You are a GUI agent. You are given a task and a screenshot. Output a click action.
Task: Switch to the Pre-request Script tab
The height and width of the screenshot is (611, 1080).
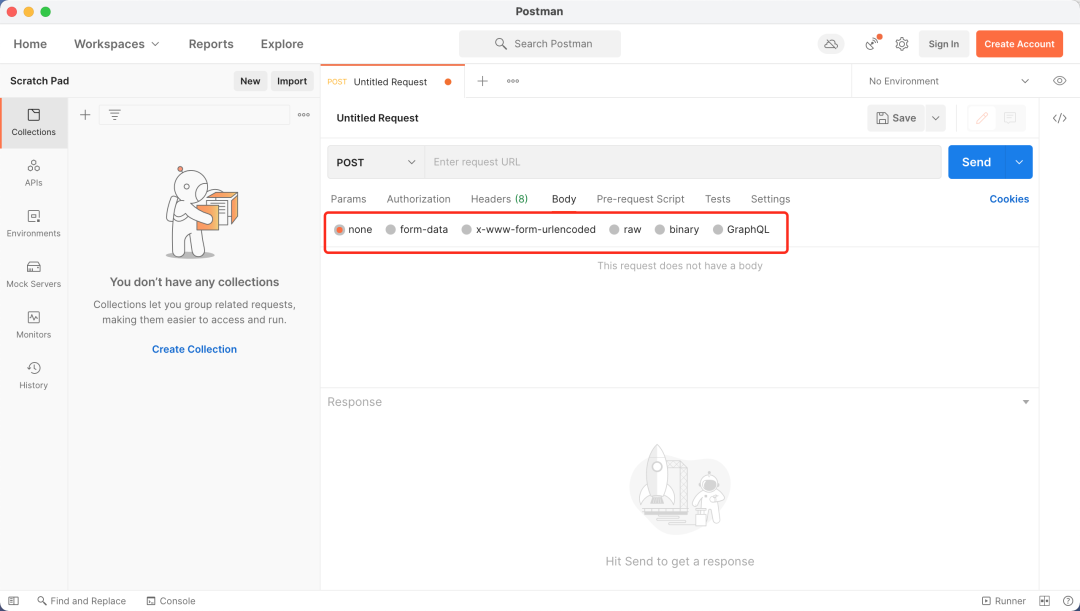tap(641, 199)
